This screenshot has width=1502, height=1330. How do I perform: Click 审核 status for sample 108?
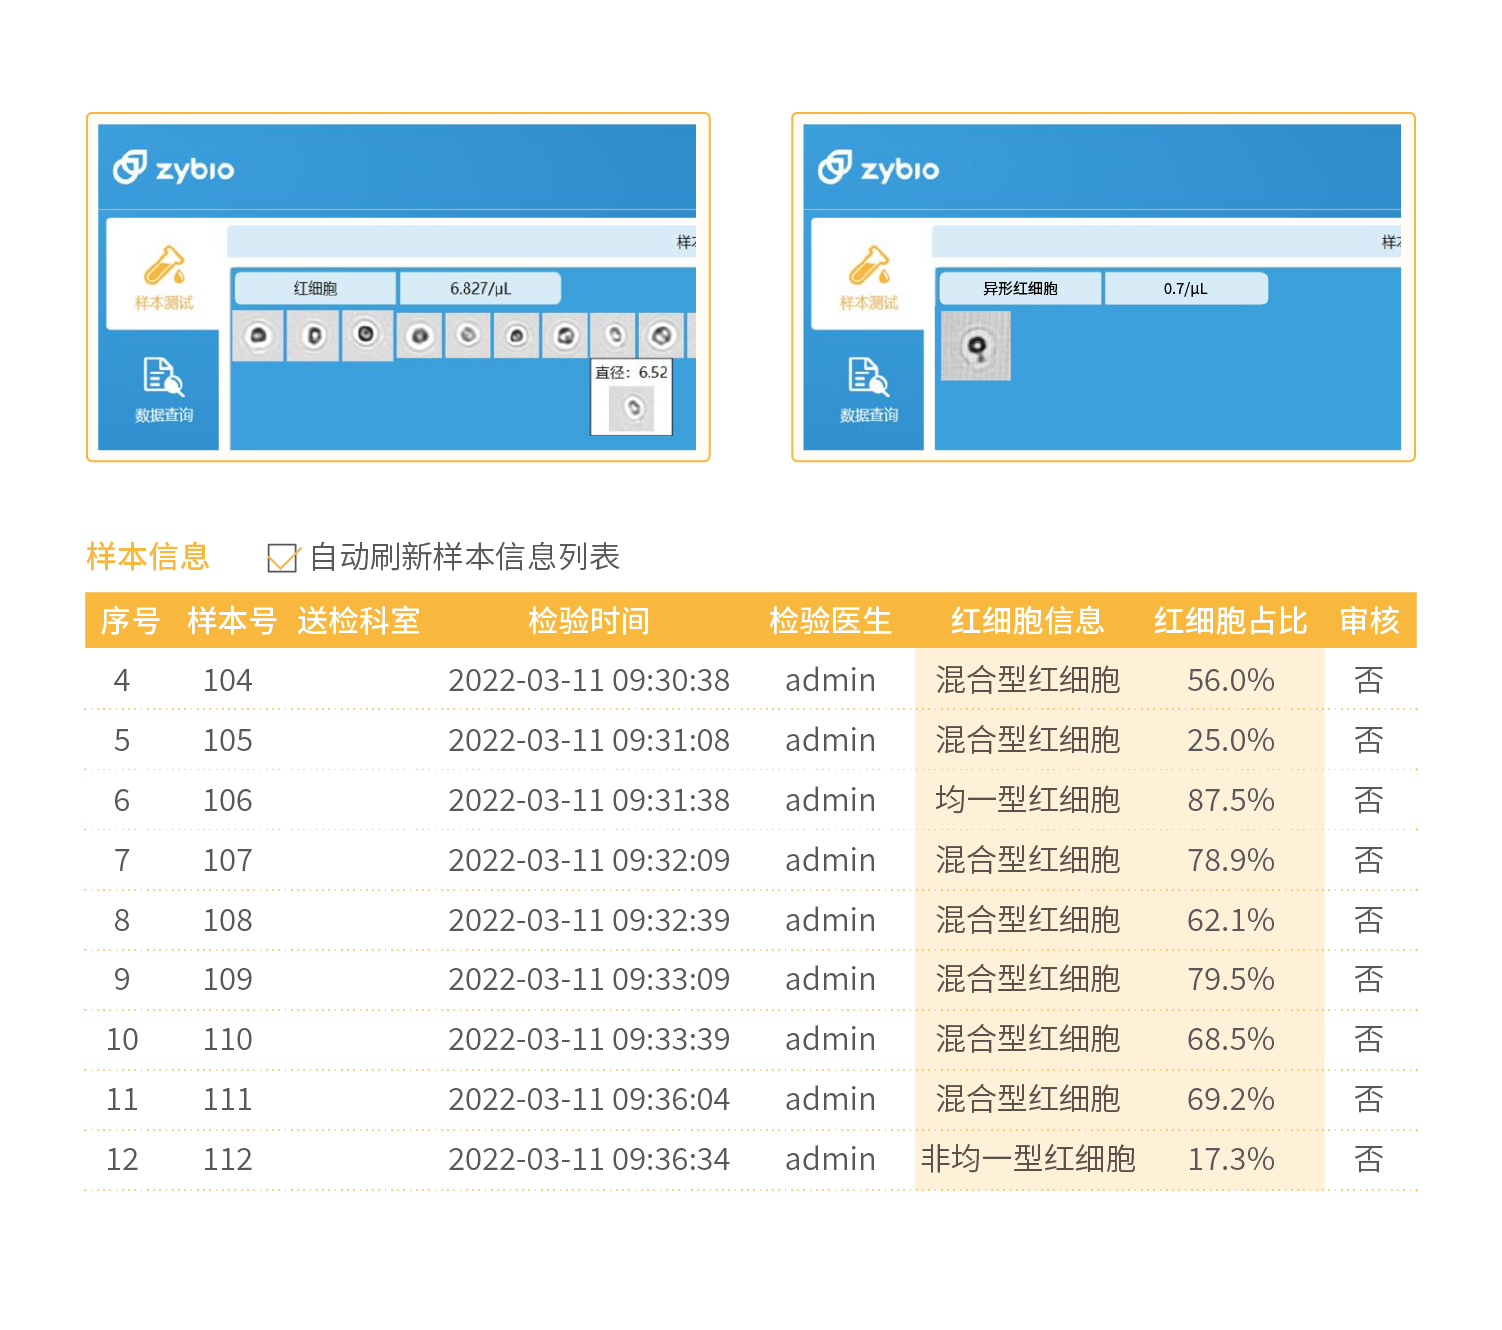tap(1368, 920)
